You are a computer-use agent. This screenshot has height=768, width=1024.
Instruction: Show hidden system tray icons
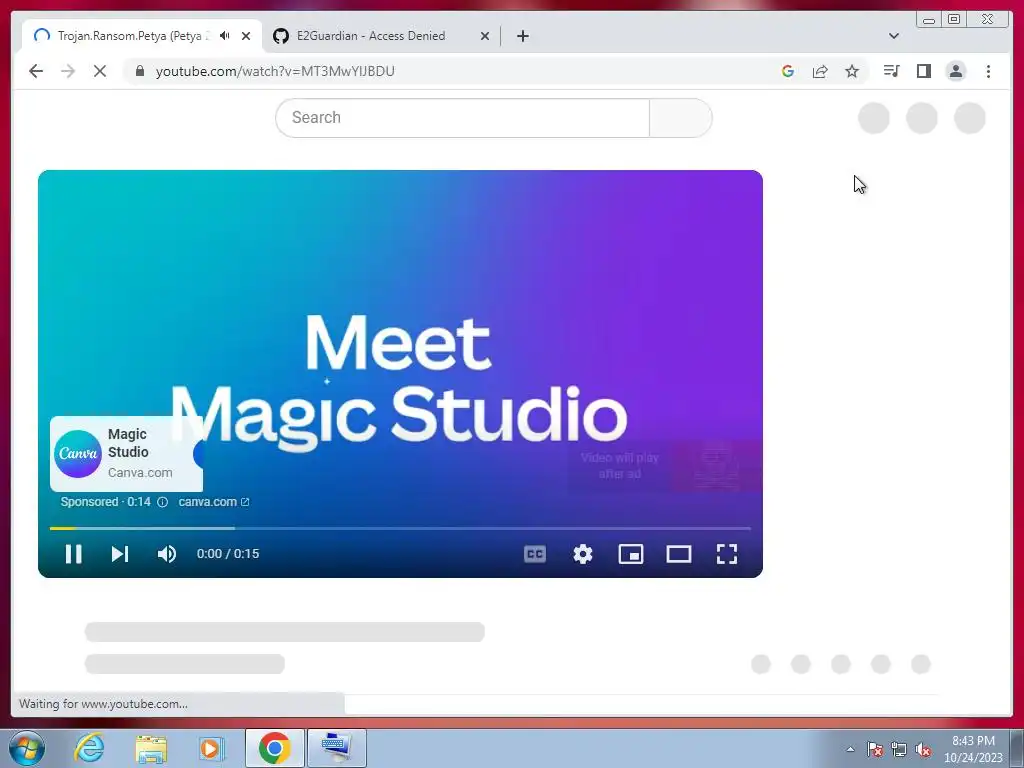(x=850, y=749)
